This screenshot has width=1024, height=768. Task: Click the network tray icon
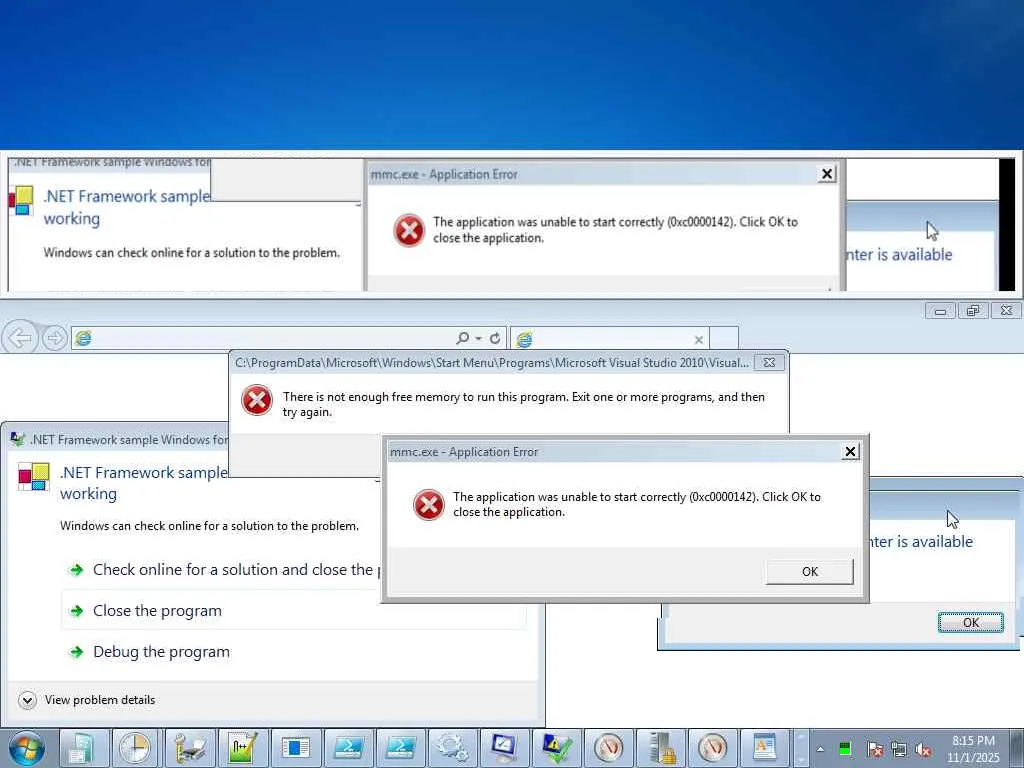coord(899,749)
